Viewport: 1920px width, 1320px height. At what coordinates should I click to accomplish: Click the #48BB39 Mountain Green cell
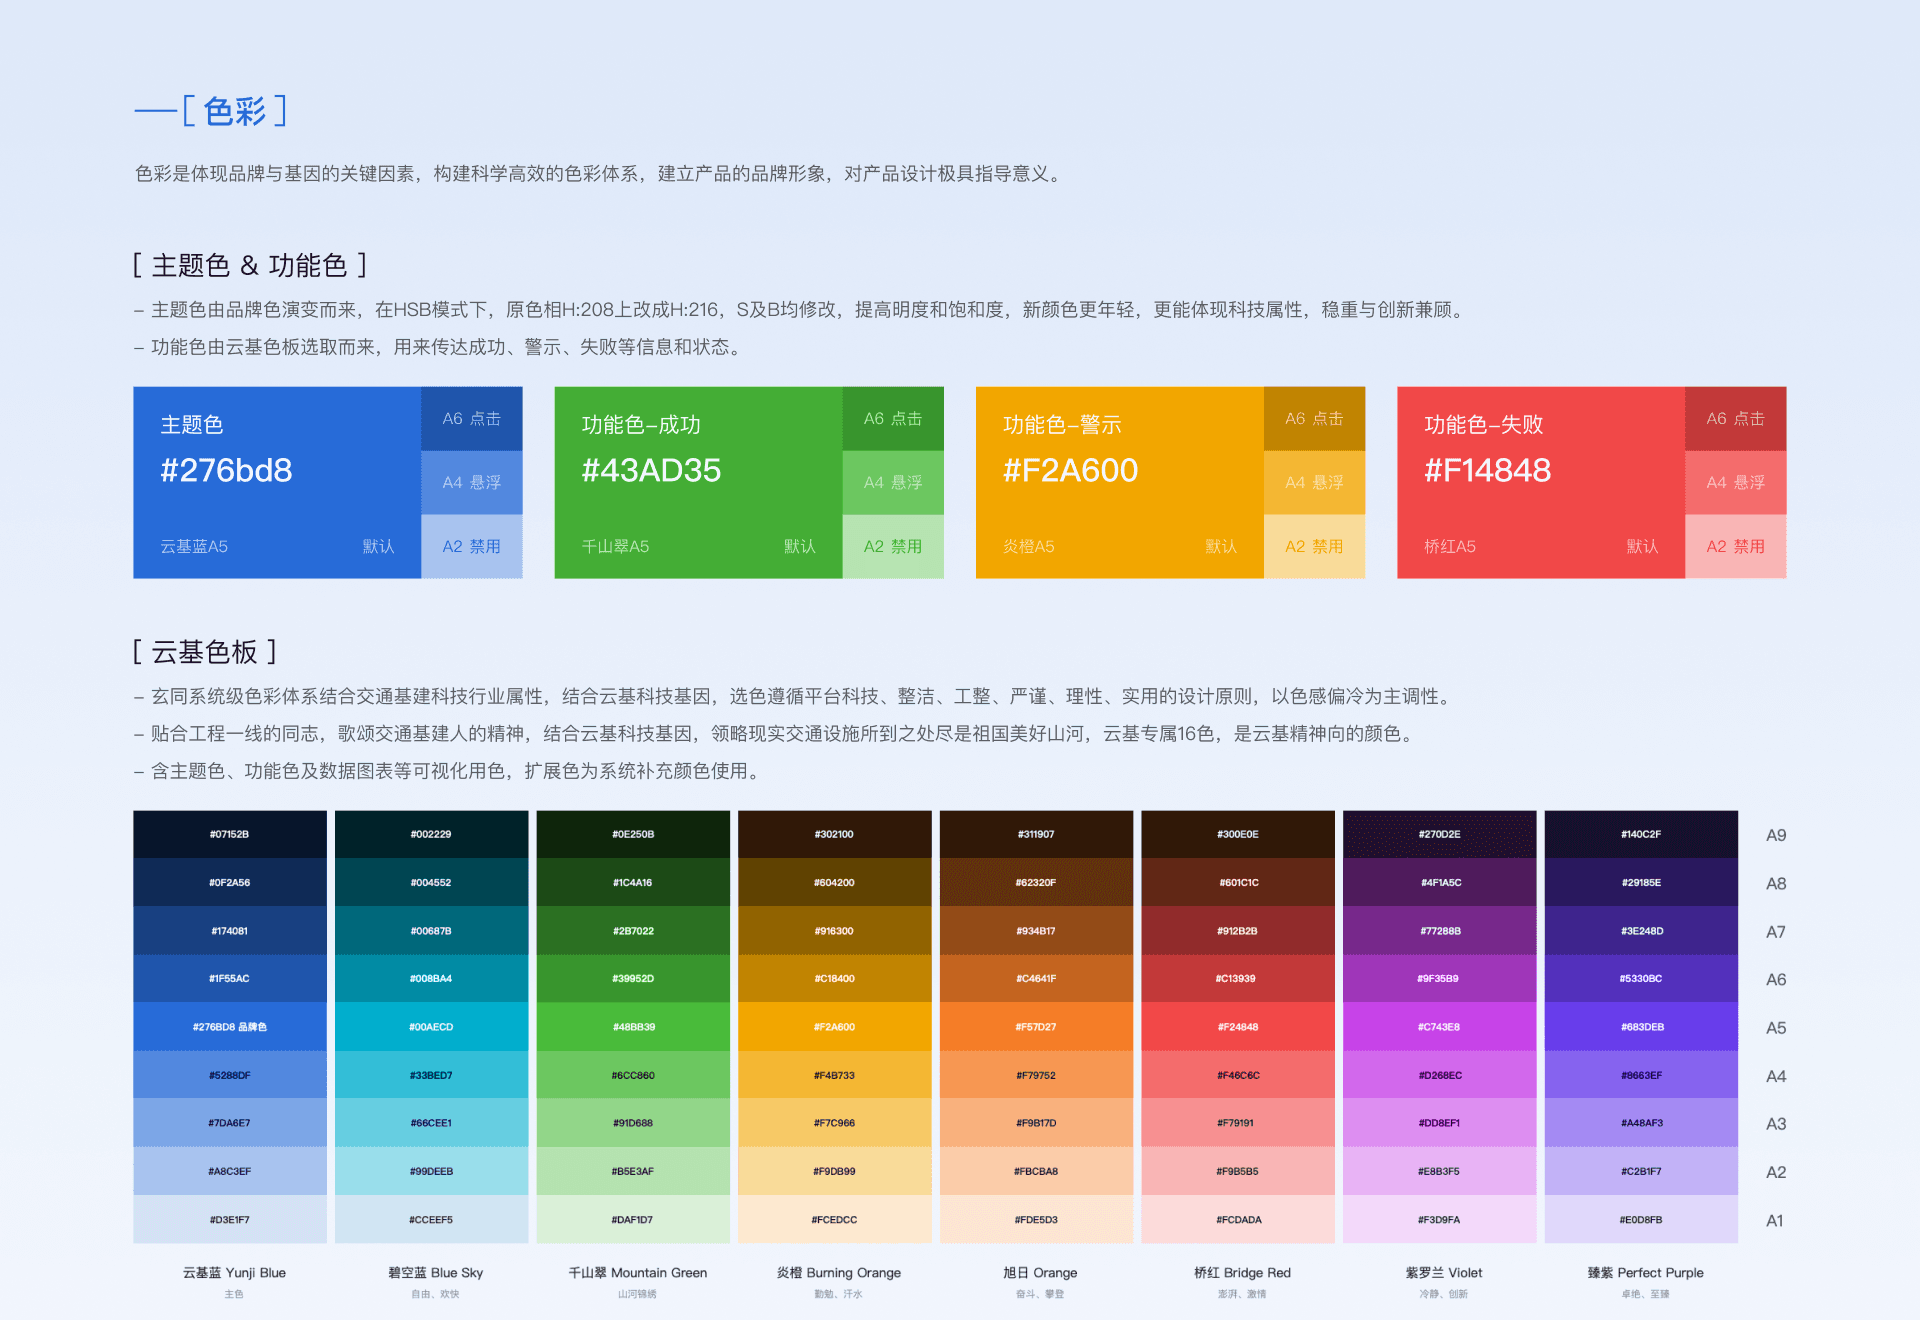point(633,1027)
